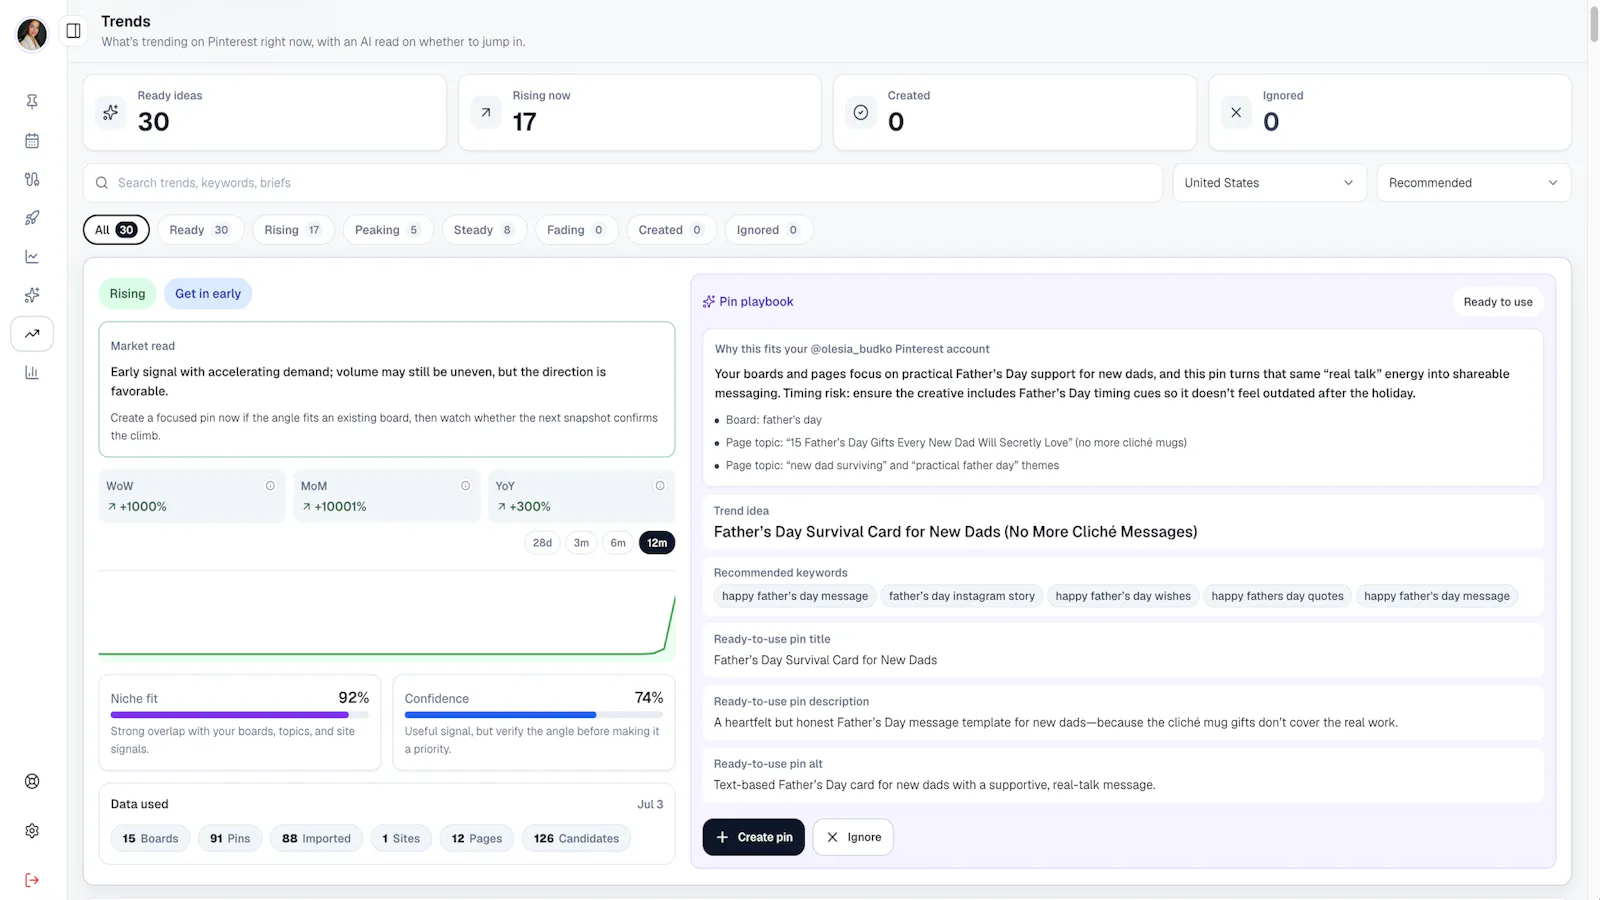Toggle the sidebar panel icon
The width and height of the screenshot is (1600, 900).
[x=73, y=31]
